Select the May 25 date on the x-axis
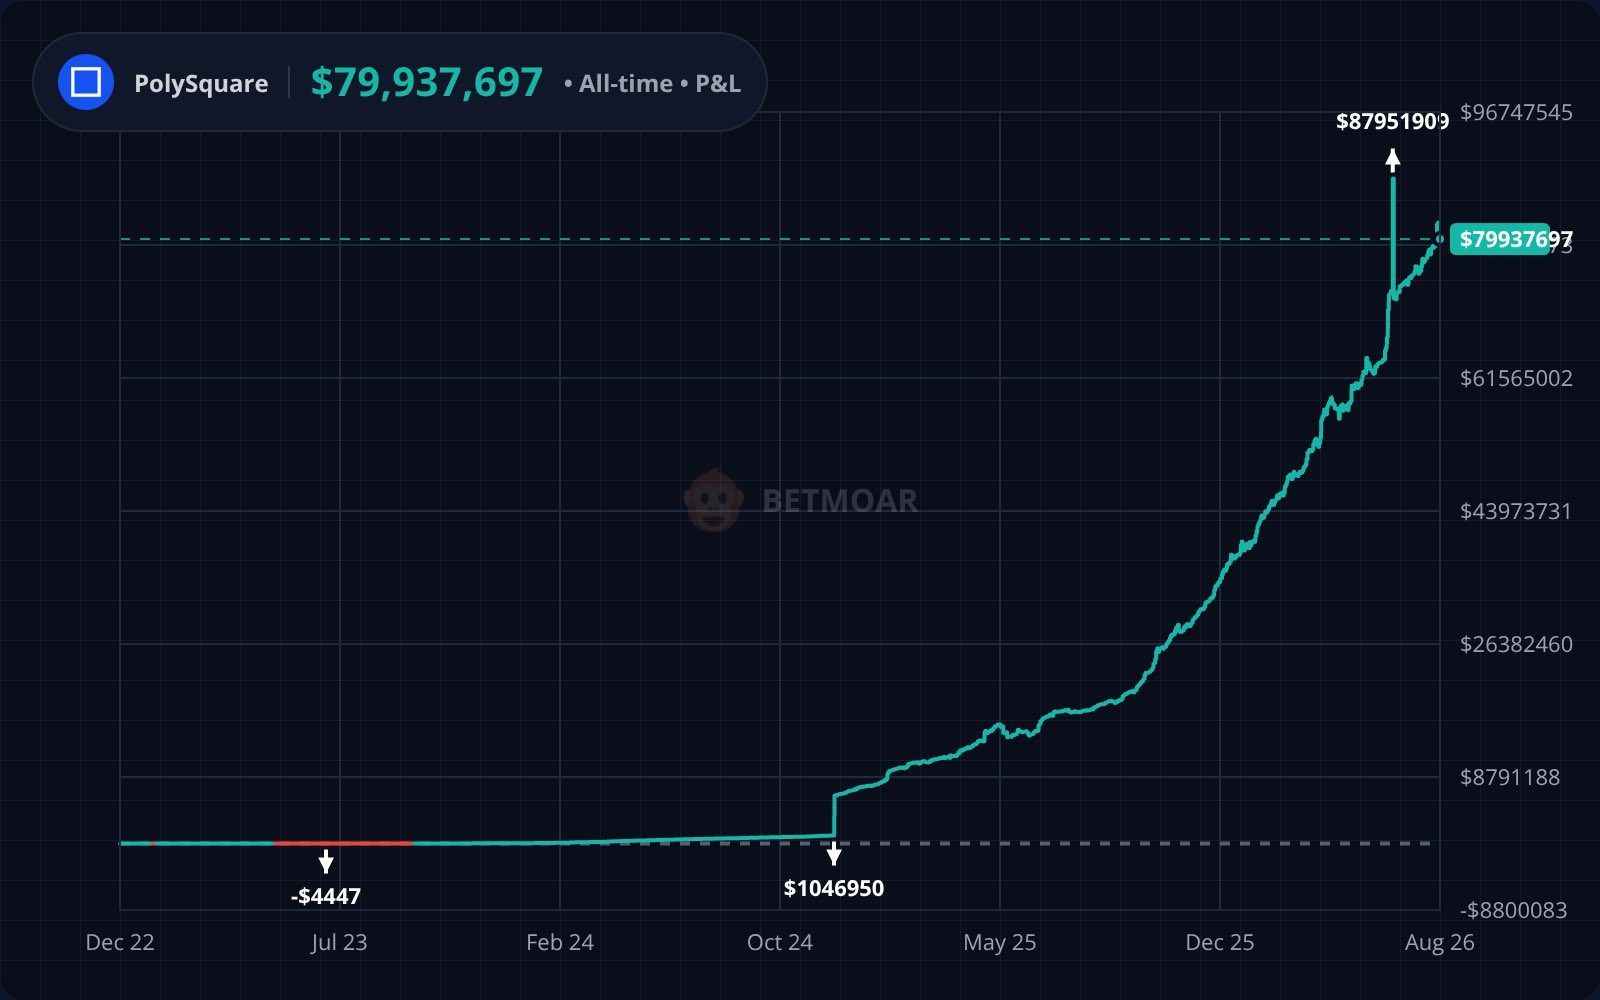This screenshot has width=1600, height=1000. point(1000,942)
